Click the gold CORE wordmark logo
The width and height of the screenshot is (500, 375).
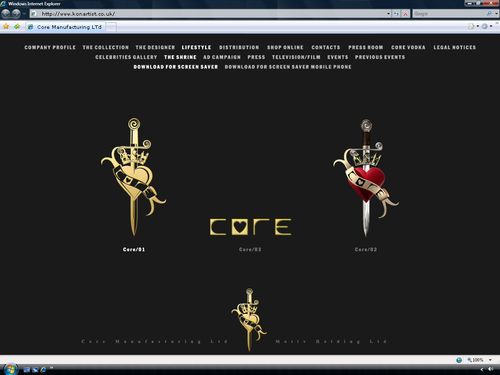click(x=250, y=227)
